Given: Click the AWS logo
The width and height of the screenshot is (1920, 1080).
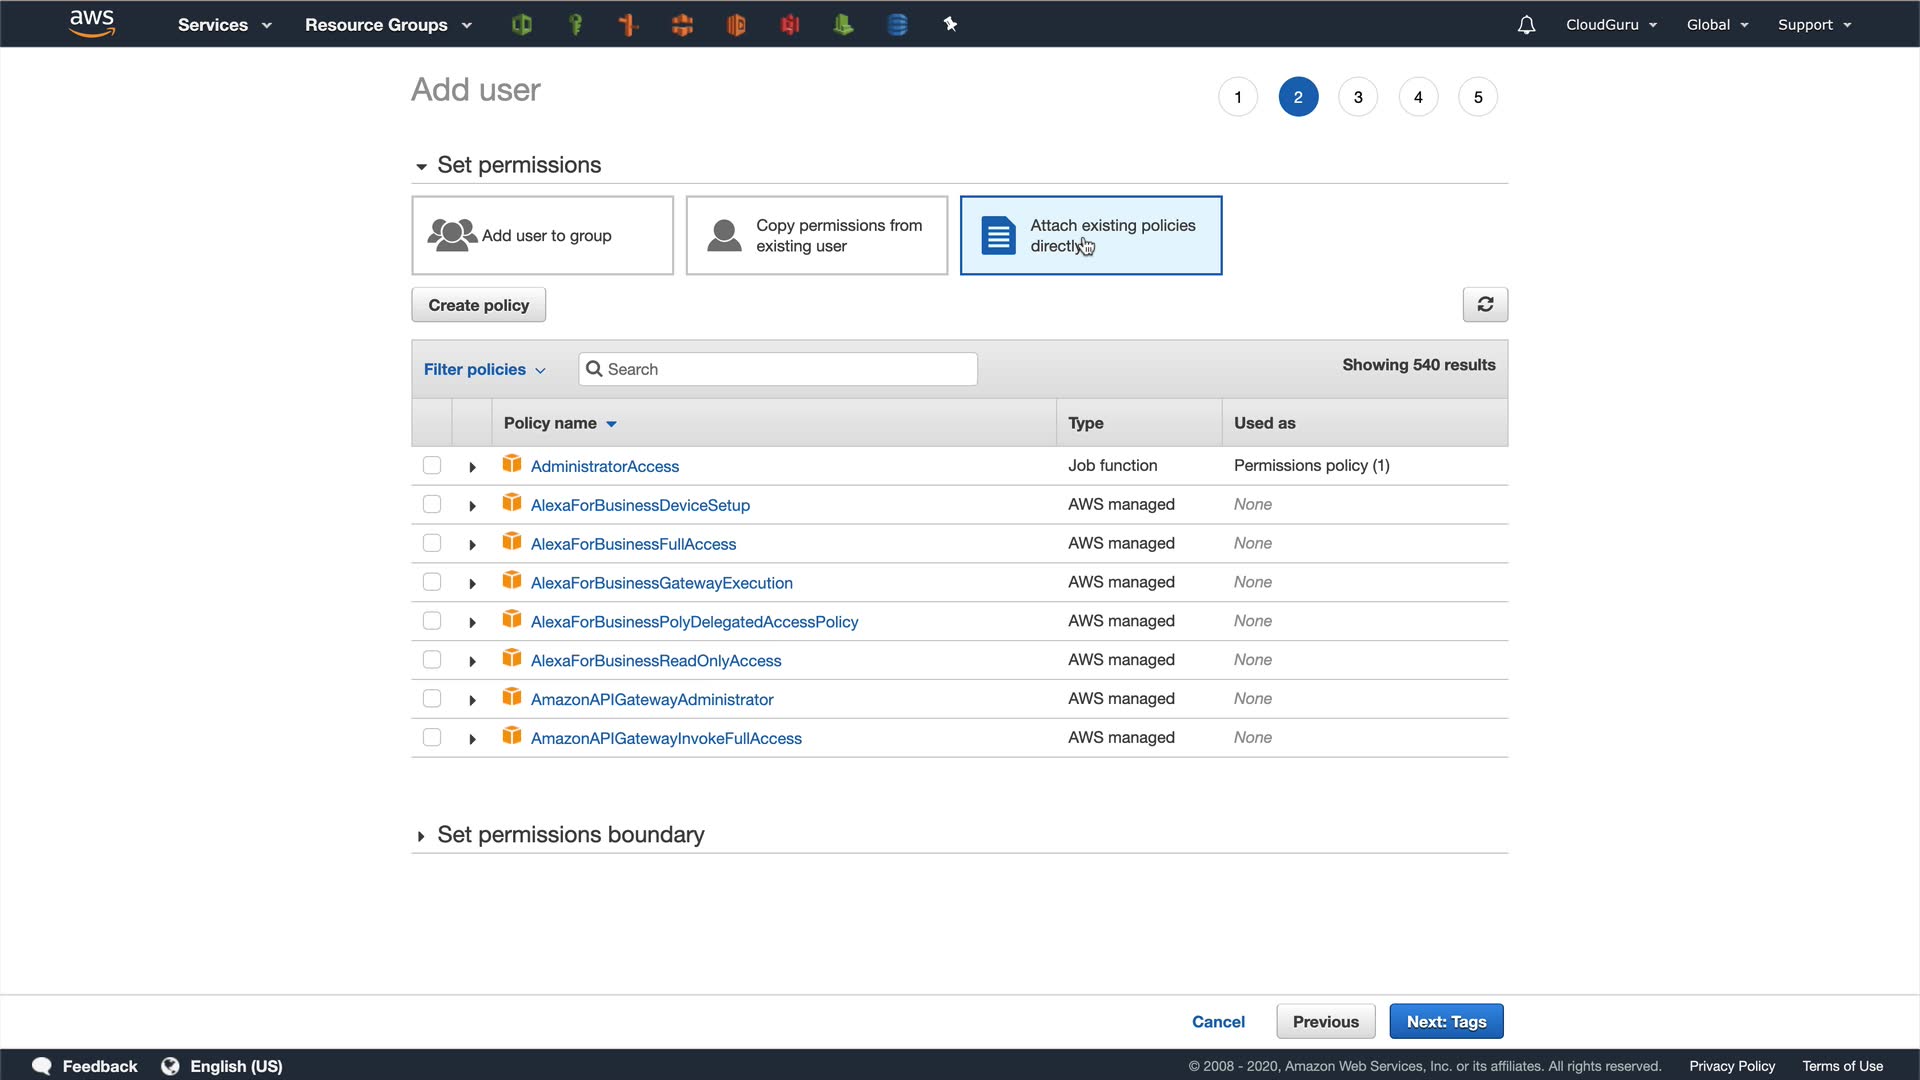Looking at the screenshot, I should [92, 24].
